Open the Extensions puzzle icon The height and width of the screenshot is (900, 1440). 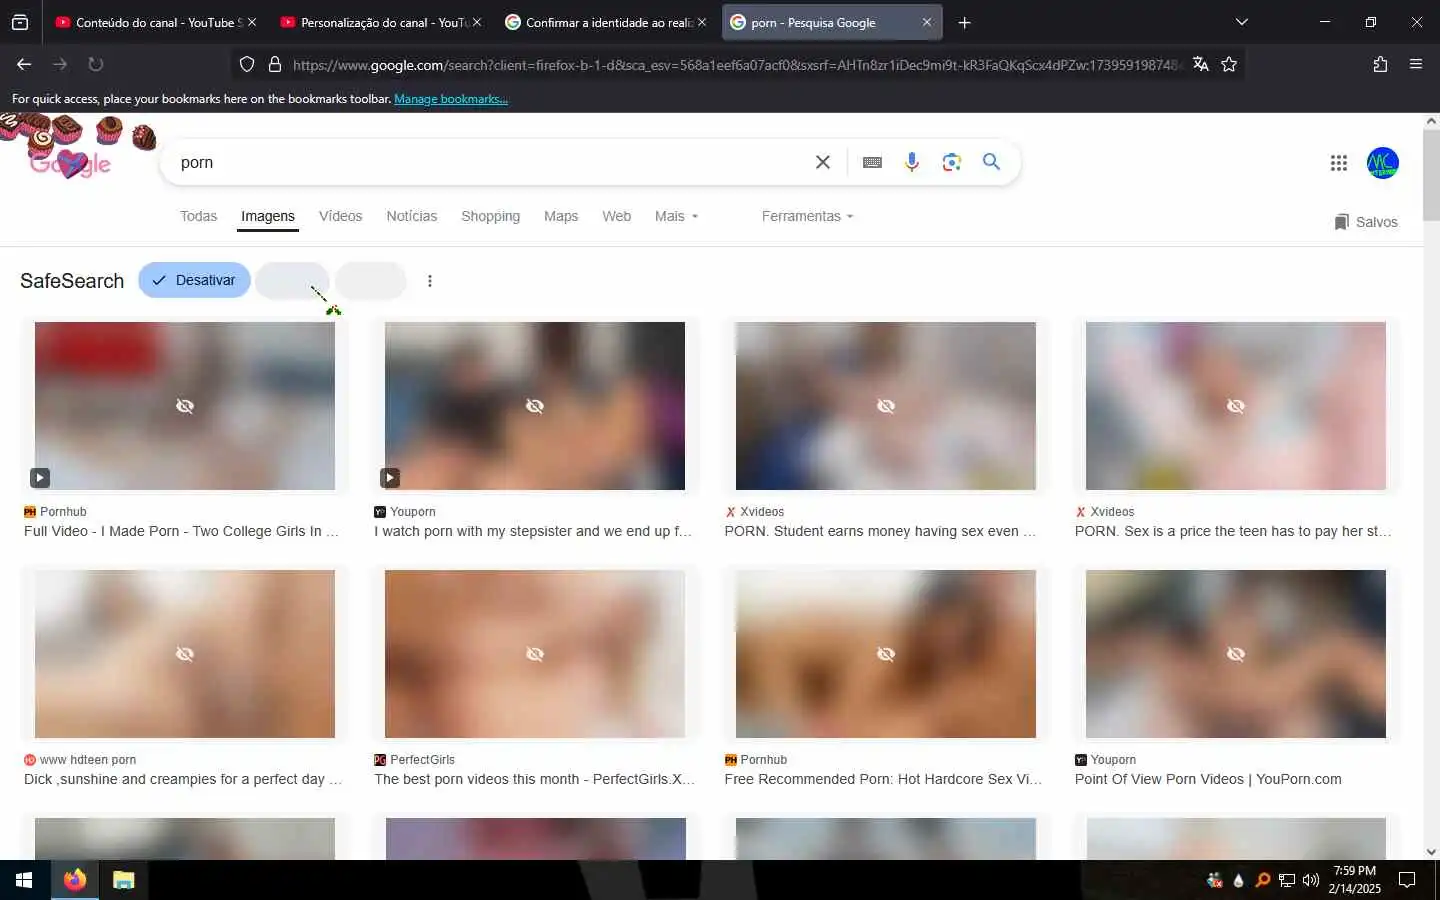coord(1380,64)
